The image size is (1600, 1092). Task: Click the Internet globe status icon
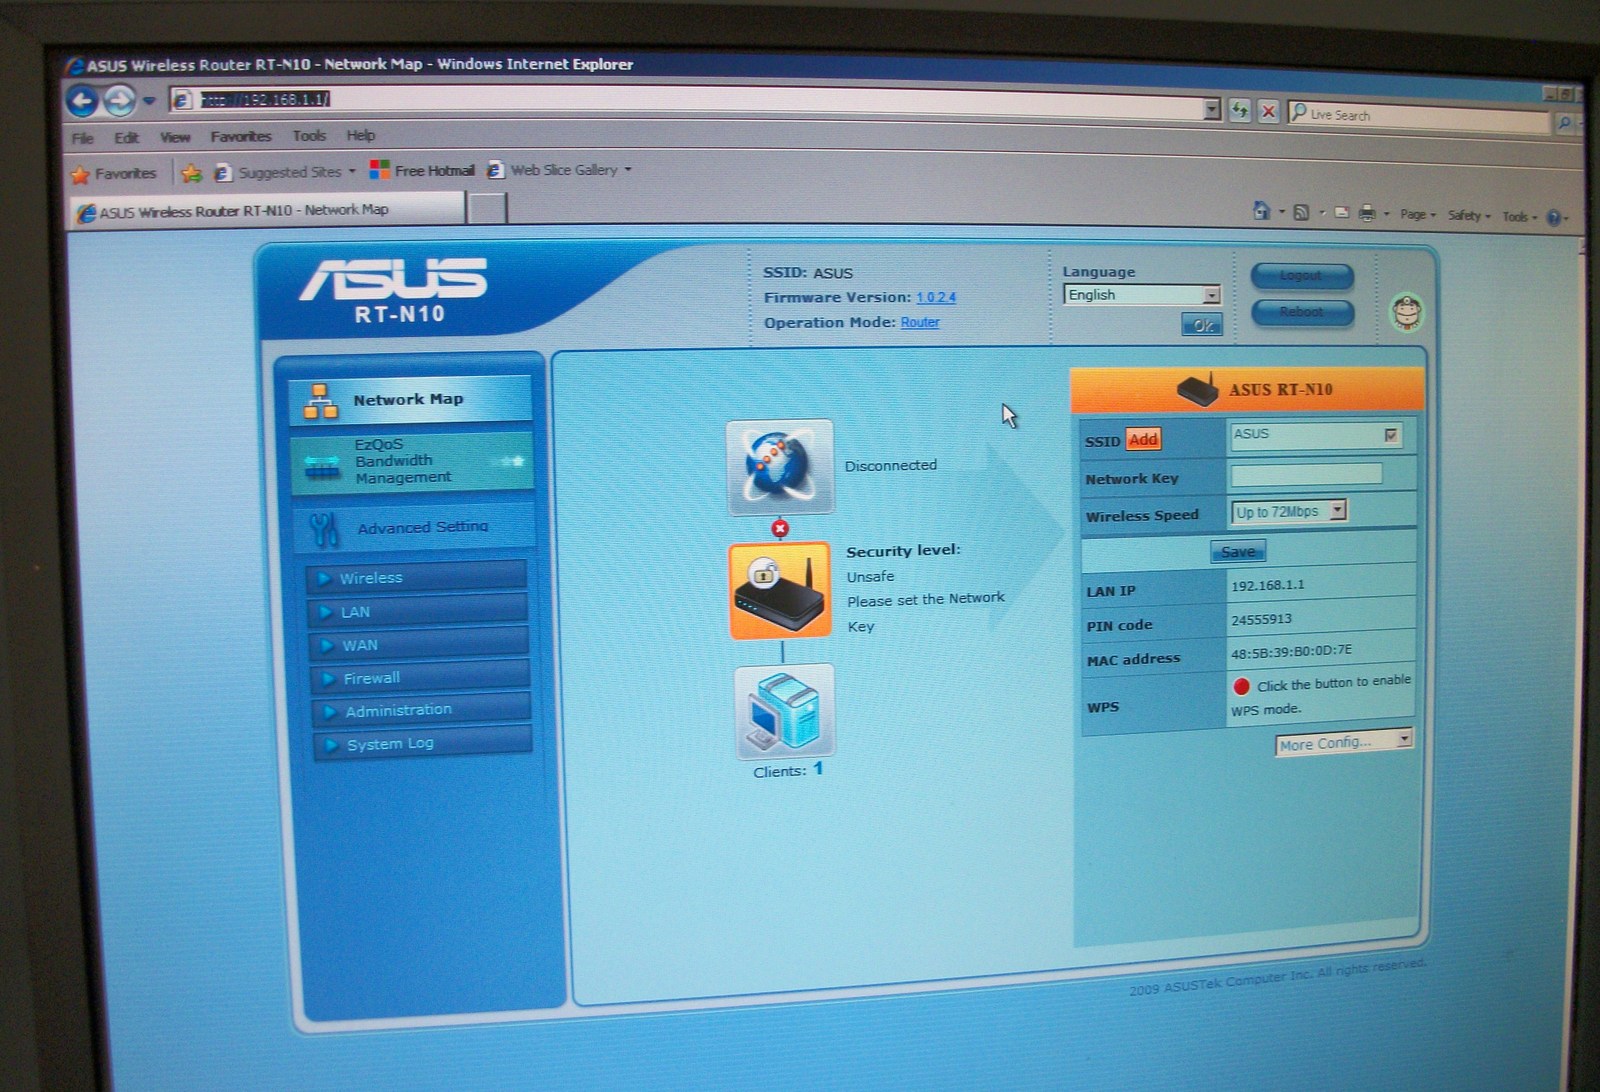click(x=779, y=466)
